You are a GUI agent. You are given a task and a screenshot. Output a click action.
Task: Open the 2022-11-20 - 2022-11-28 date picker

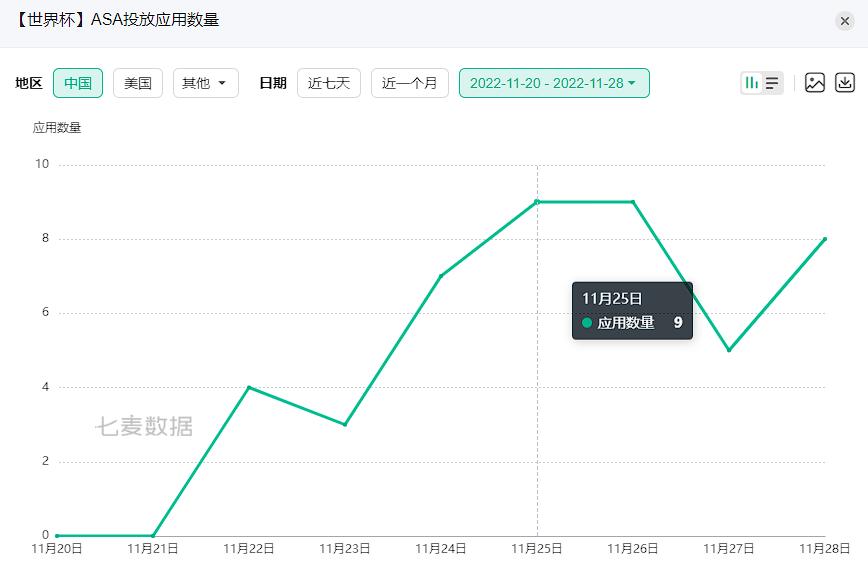click(554, 83)
